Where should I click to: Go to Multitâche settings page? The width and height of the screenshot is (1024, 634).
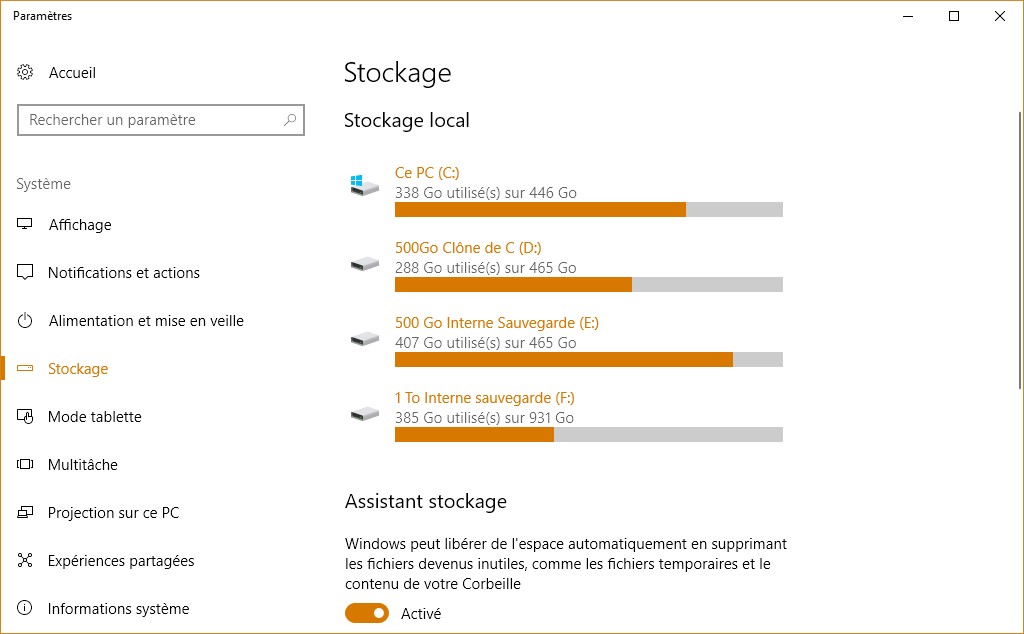pos(82,465)
